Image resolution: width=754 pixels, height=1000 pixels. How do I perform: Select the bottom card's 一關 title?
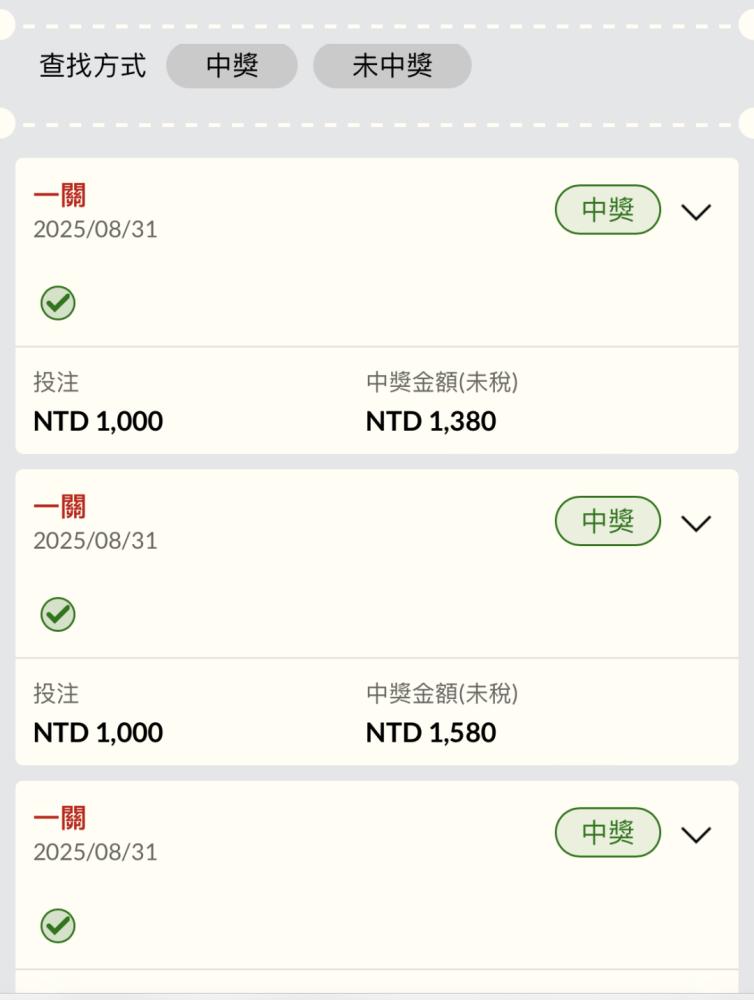tap(59, 818)
